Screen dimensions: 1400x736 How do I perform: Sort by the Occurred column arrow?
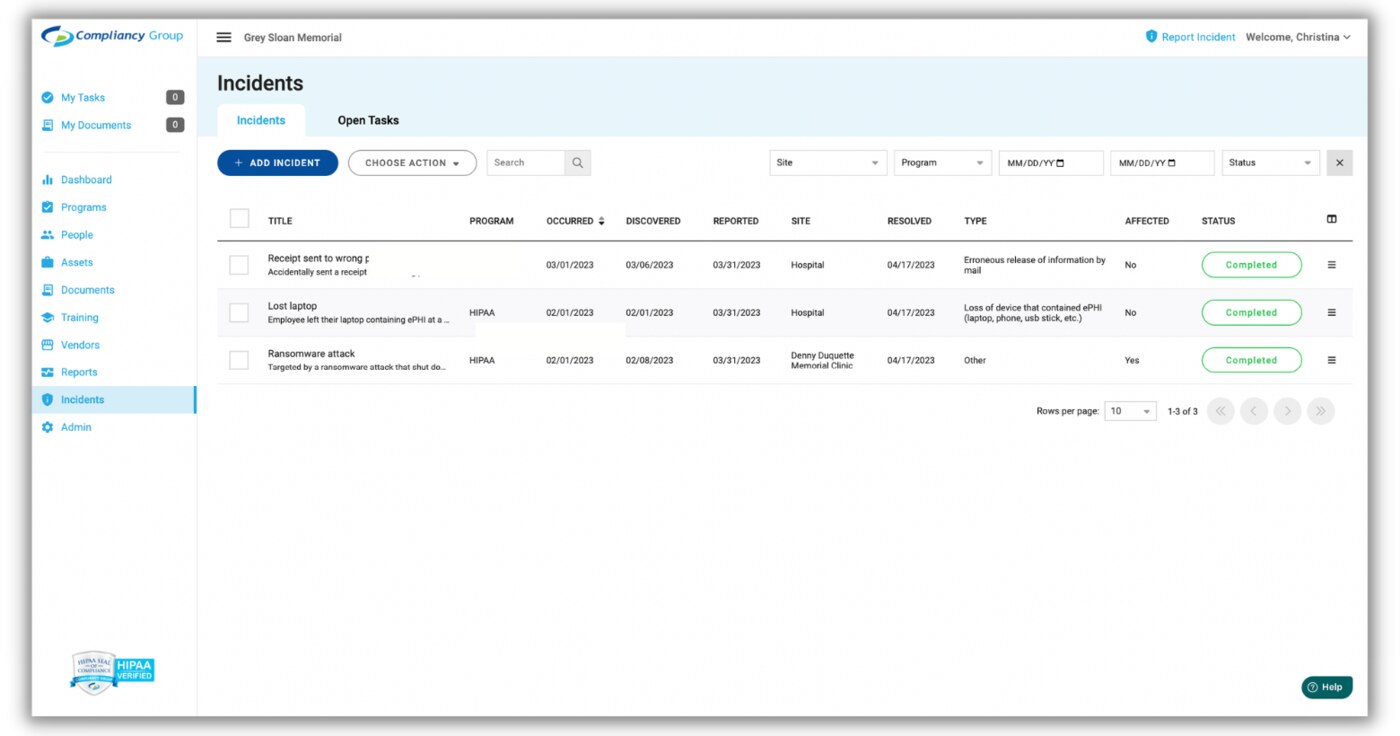click(x=601, y=221)
